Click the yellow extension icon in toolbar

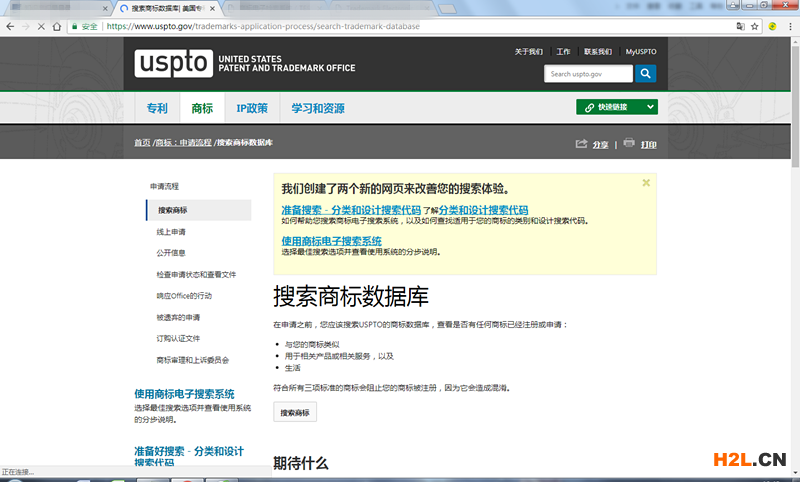772,27
